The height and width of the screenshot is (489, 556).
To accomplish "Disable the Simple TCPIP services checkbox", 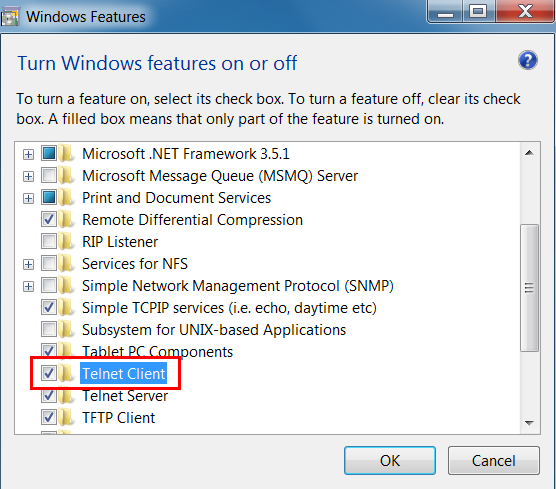I will pos(49,307).
